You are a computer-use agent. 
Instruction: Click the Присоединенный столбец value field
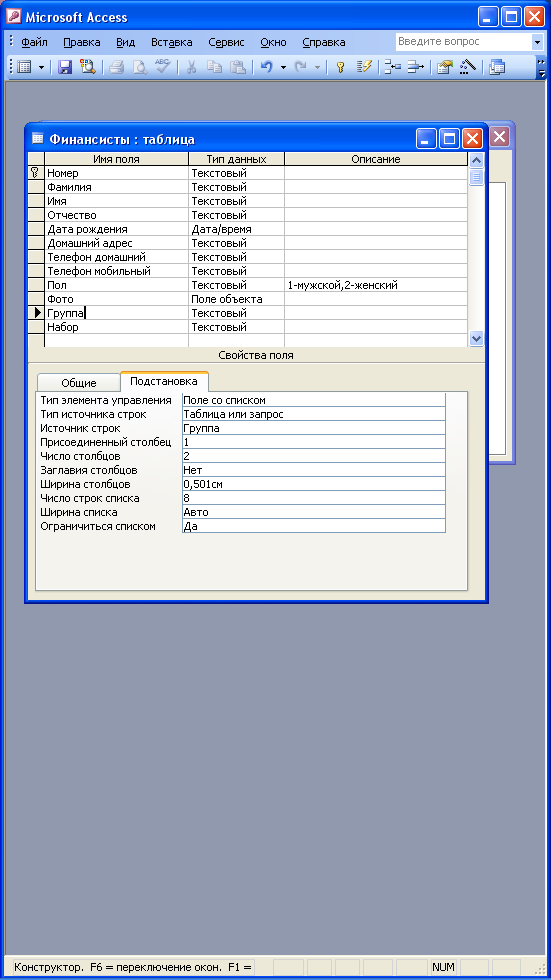tap(314, 442)
